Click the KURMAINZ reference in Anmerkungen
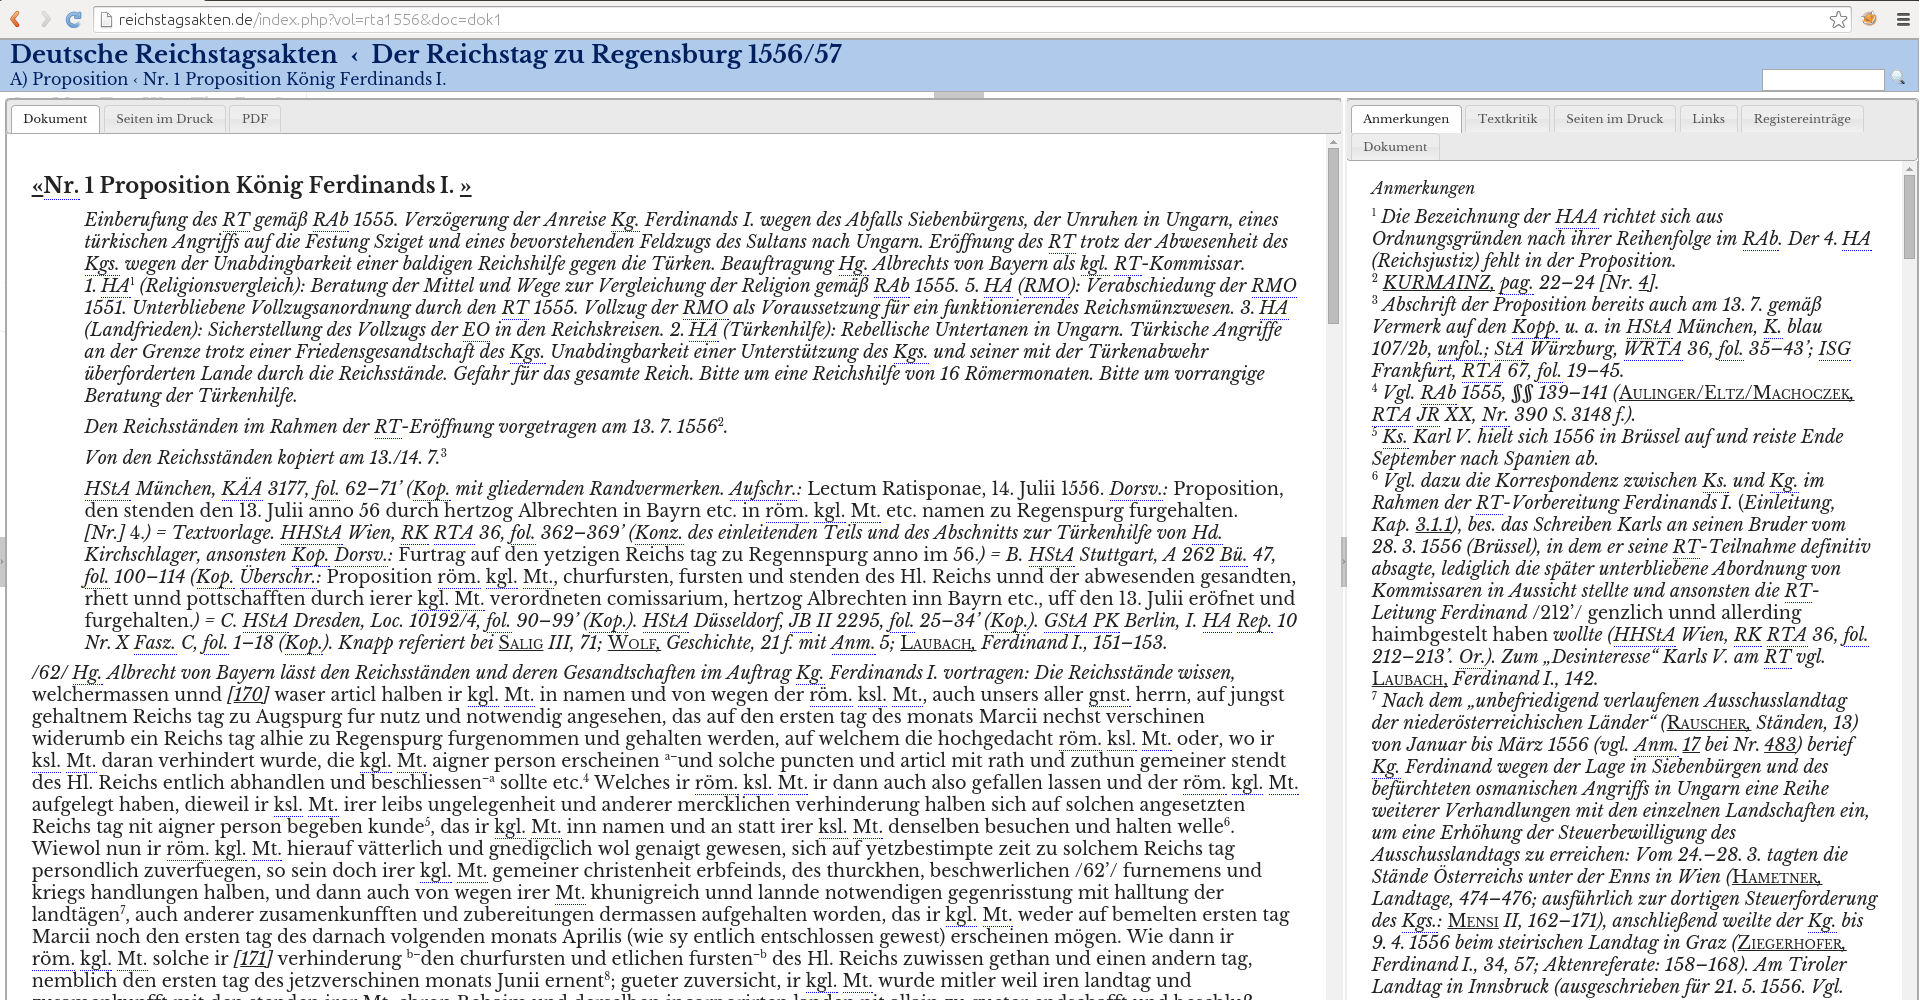This screenshot has width=1920, height=1000. pos(1437,283)
